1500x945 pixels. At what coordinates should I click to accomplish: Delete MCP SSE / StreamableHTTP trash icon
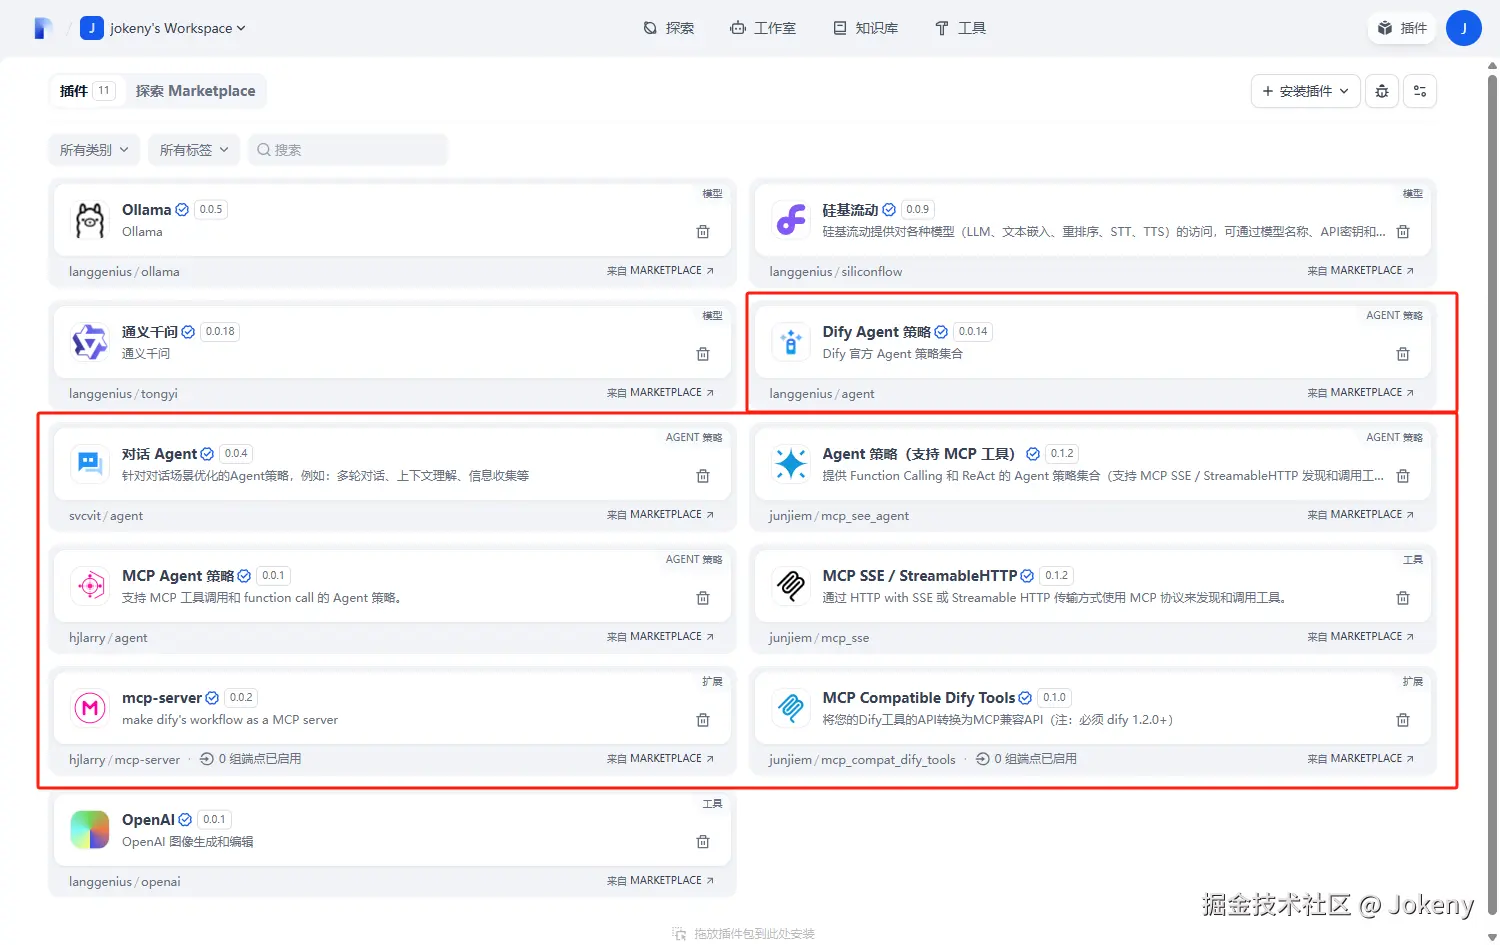point(1403,598)
